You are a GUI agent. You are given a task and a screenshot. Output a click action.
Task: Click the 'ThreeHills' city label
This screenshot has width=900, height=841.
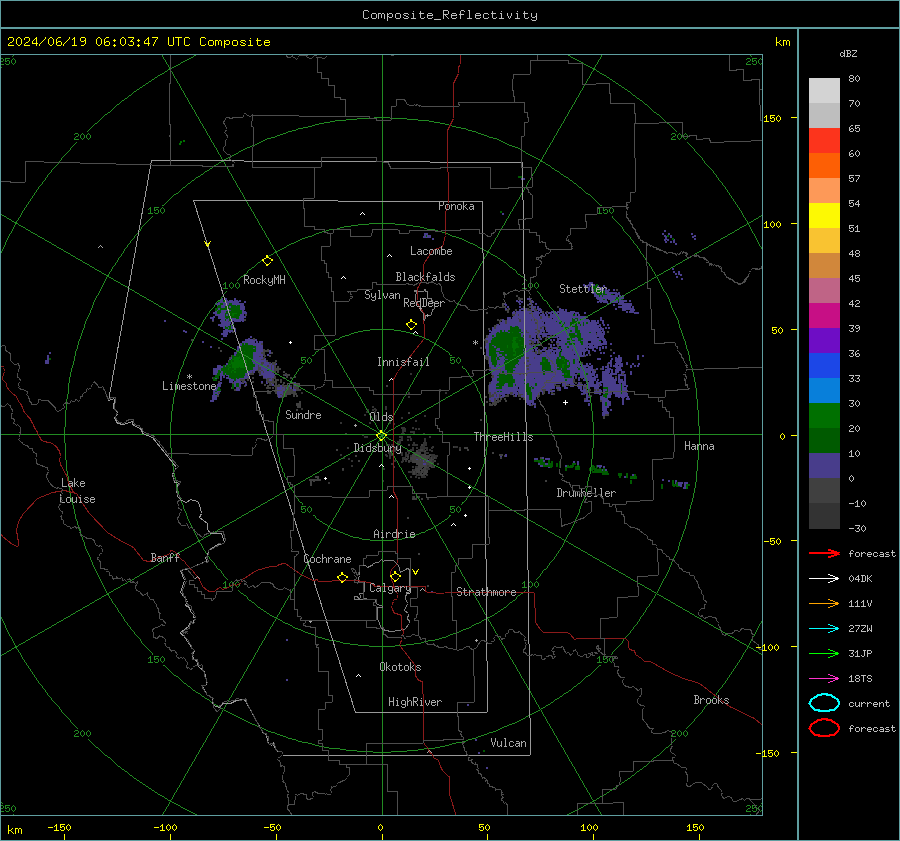pyautogui.click(x=503, y=437)
